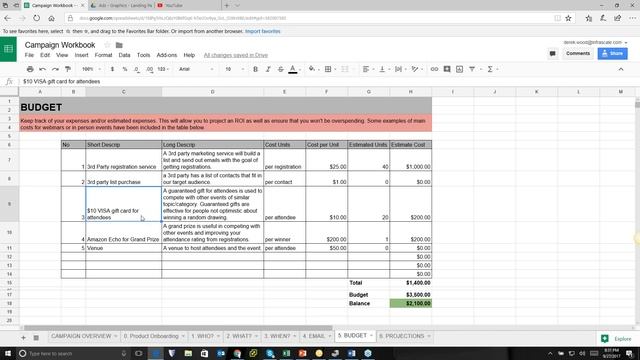
Task: Collapse the toolbar with the up chevron
Action: [x=621, y=69]
